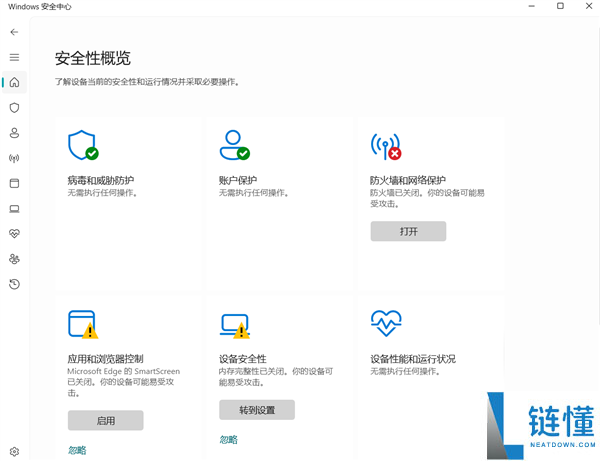Maximize the Windows 安全中心 window
600x461 pixels.
click(x=560, y=6)
